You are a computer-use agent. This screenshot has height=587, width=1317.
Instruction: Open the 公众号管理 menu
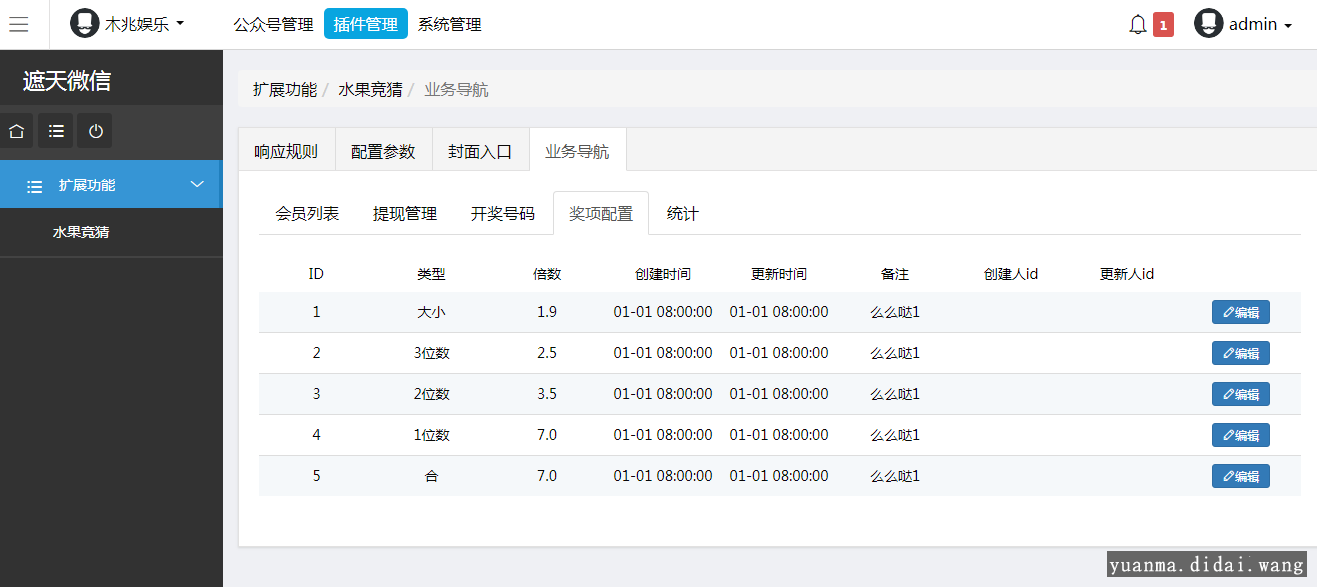[273, 24]
